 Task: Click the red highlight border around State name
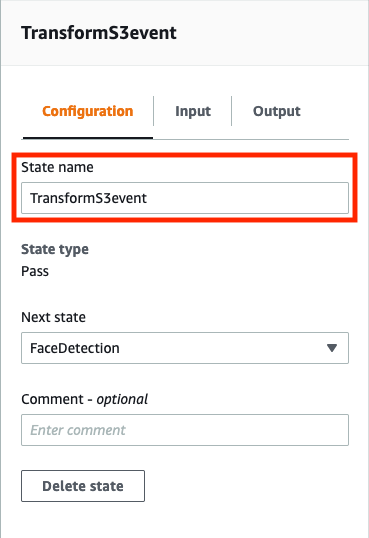(185, 155)
